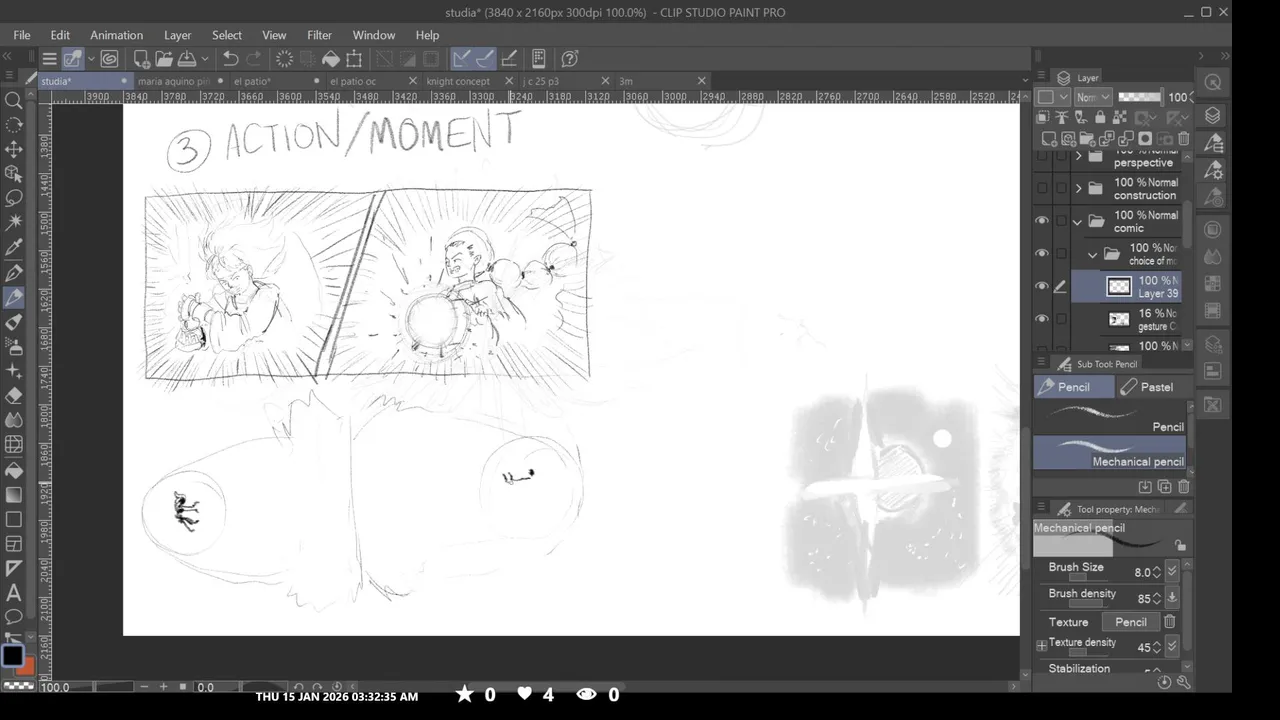The width and height of the screenshot is (1280, 720).
Task: Open the Animation menu
Action: click(x=116, y=35)
